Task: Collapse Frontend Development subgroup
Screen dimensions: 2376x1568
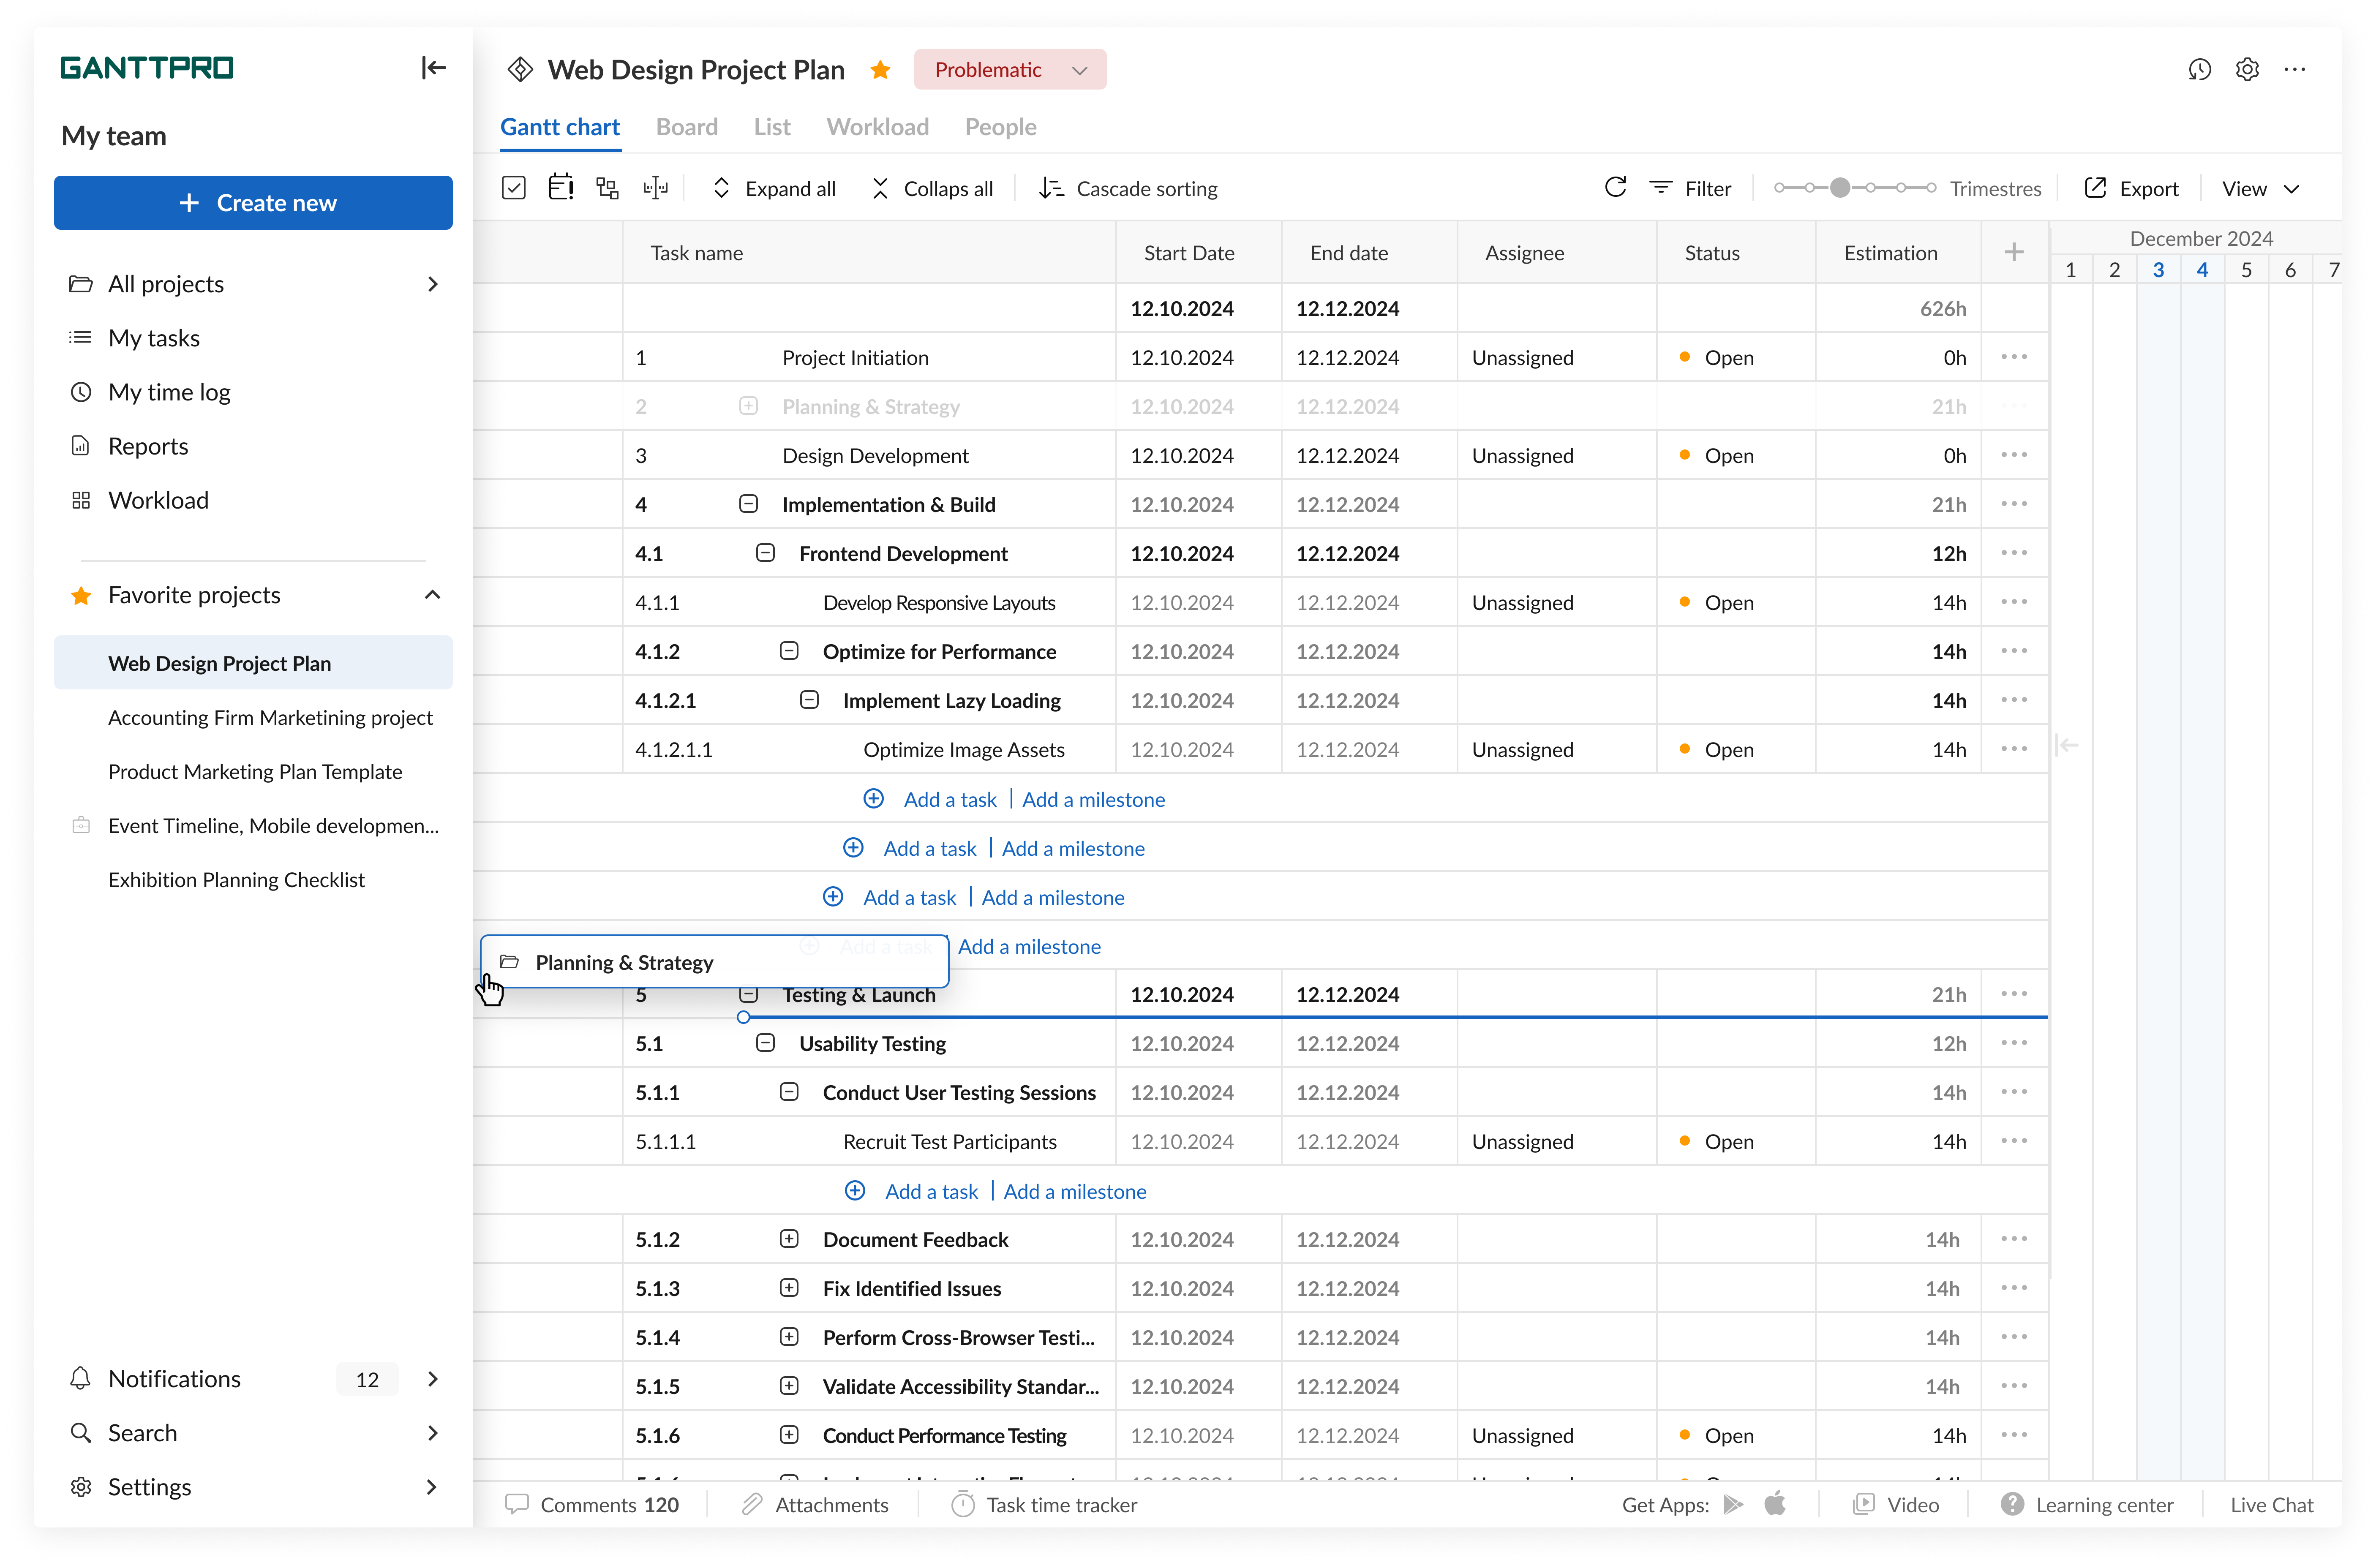Action: click(765, 553)
